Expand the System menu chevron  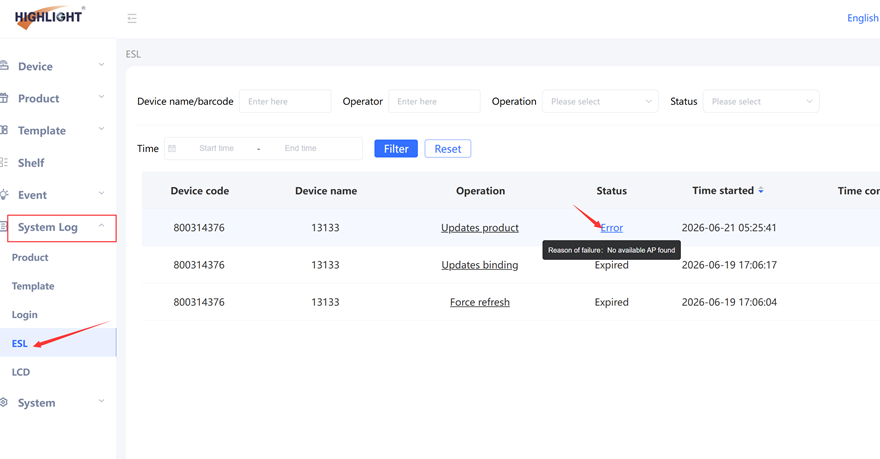click(x=102, y=401)
